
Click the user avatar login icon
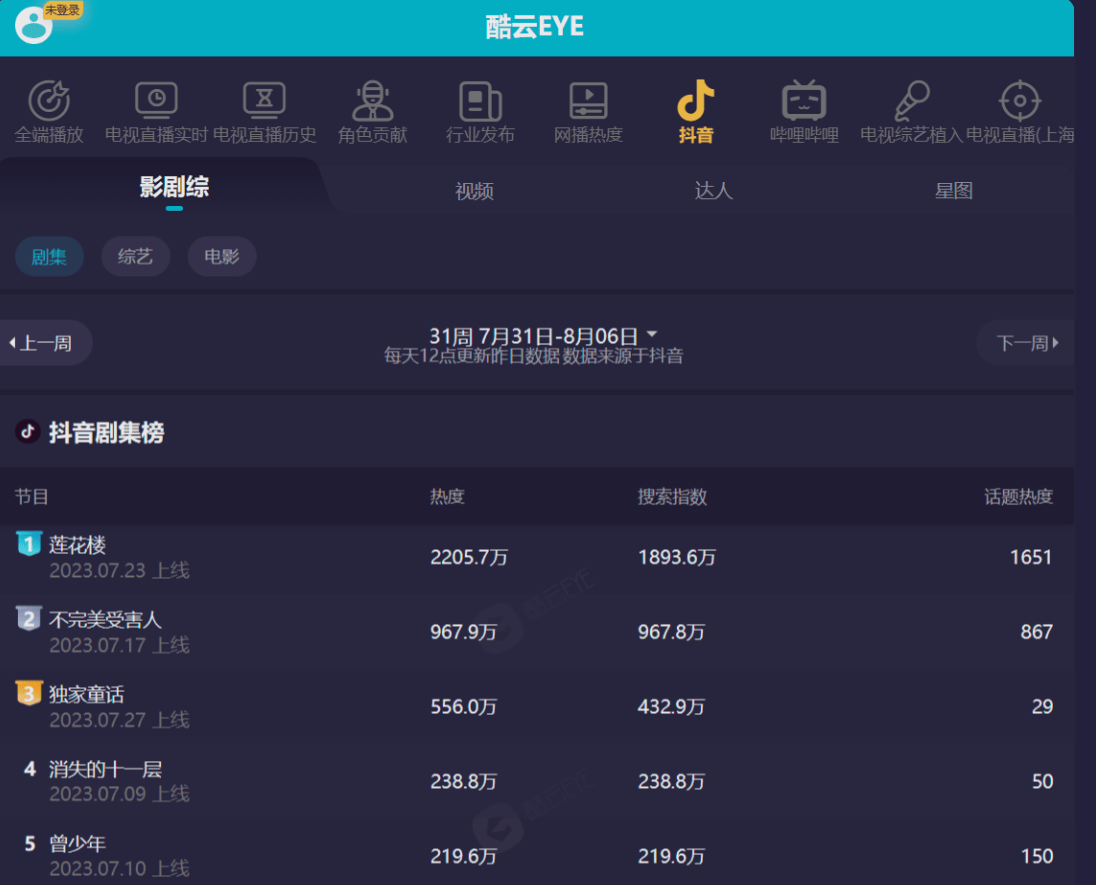point(35,25)
